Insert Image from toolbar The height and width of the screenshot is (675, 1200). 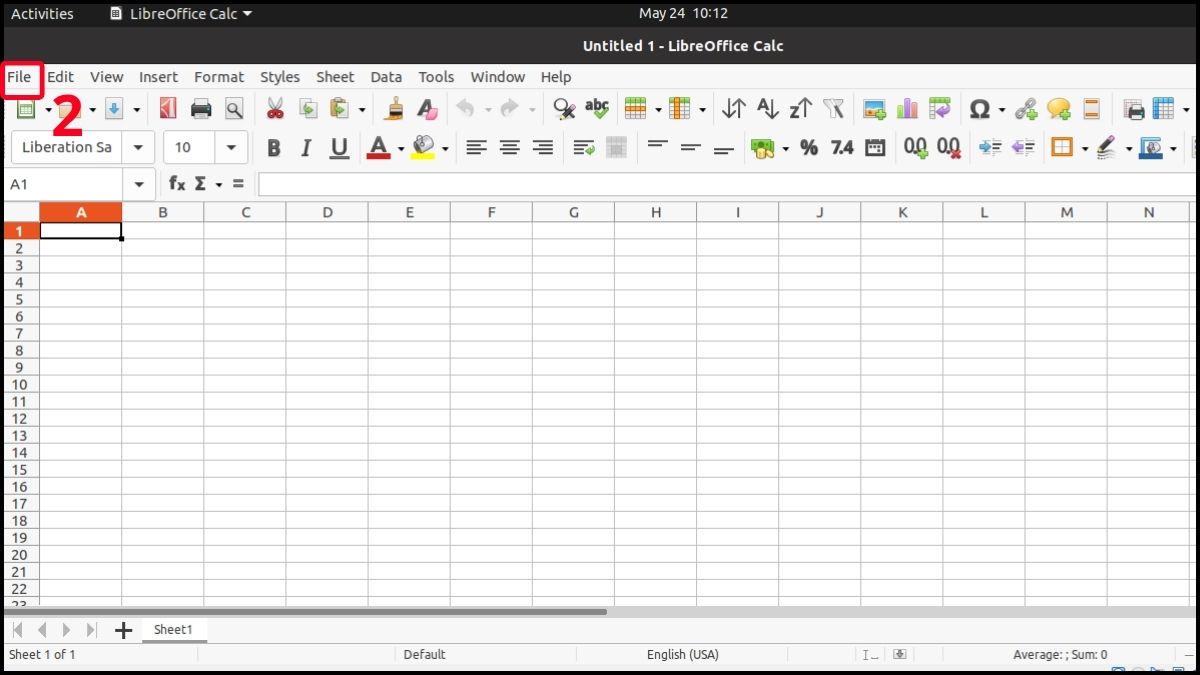(875, 108)
